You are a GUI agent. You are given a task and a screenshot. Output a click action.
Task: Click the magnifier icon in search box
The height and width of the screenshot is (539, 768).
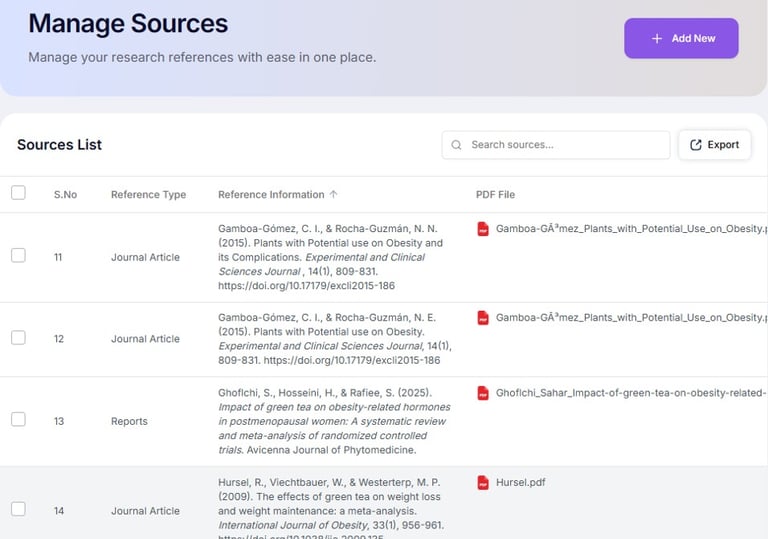coord(457,145)
